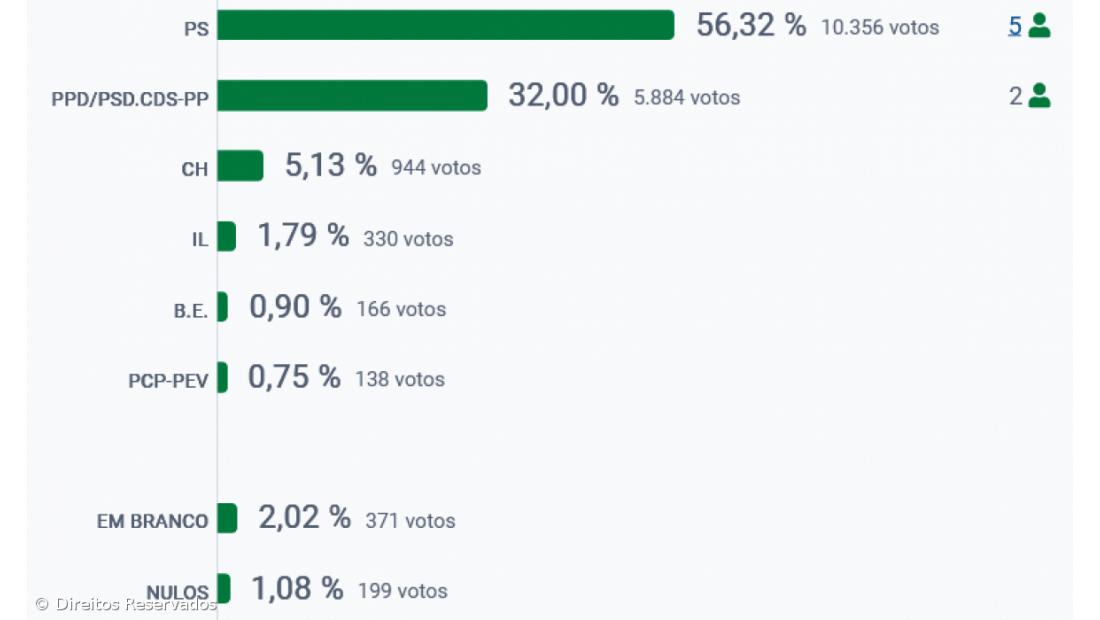Click the Direitos Reservados copyright text

[126, 604]
